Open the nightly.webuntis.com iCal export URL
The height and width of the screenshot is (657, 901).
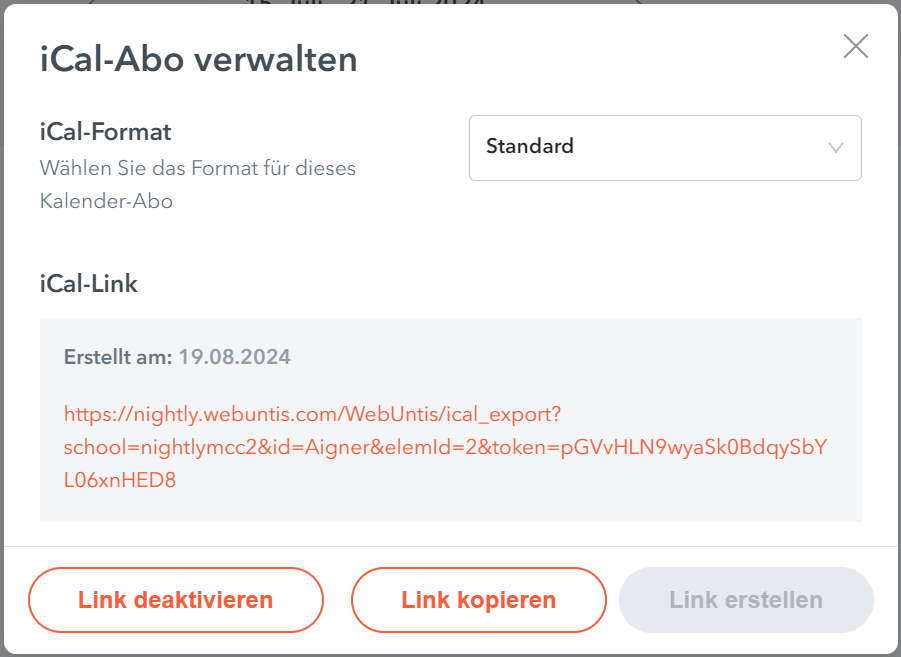312,413
